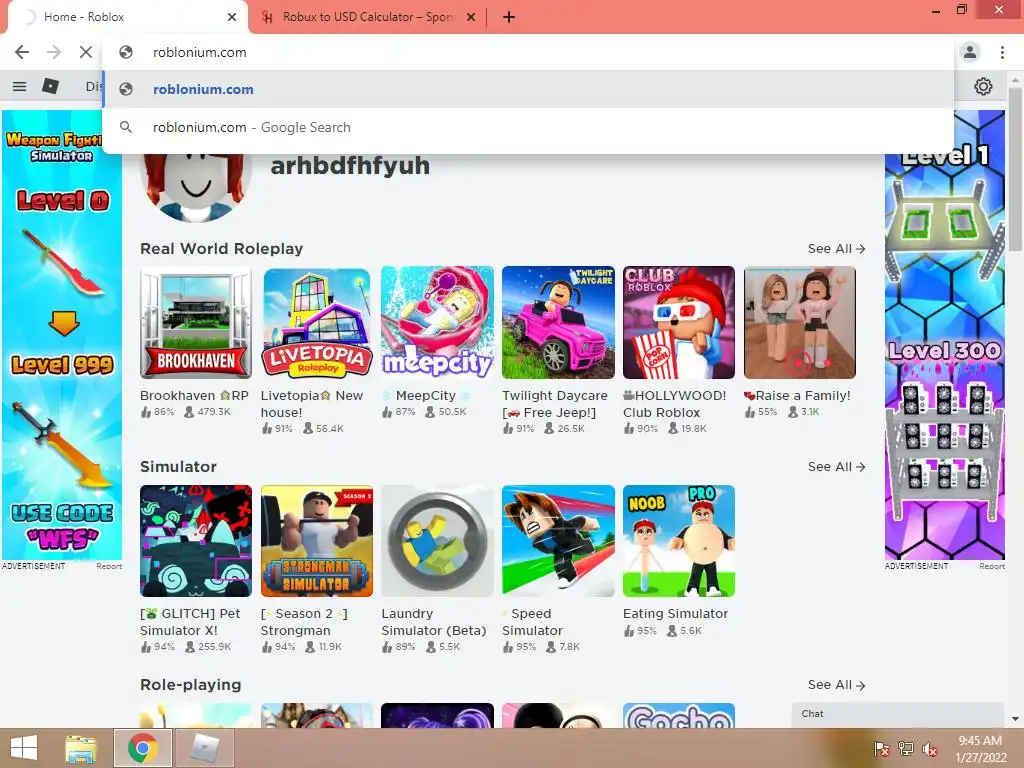Close the Home - Roblox tab
The width and height of the screenshot is (1024, 768).
(232, 17)
